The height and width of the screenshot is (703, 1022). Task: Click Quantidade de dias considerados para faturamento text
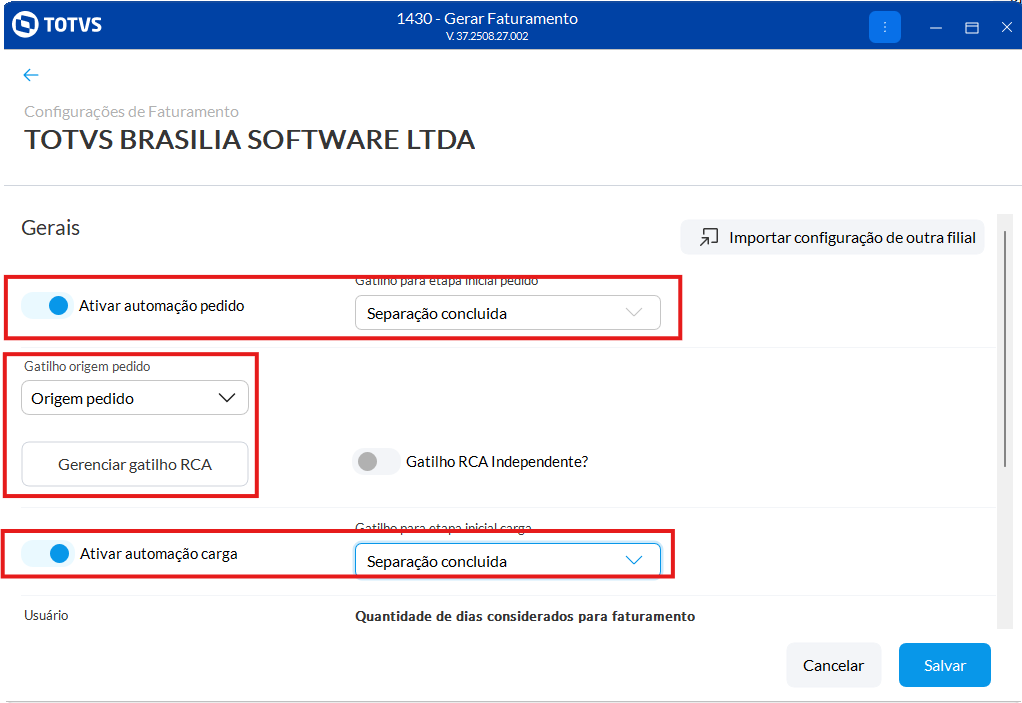(525, 616)
